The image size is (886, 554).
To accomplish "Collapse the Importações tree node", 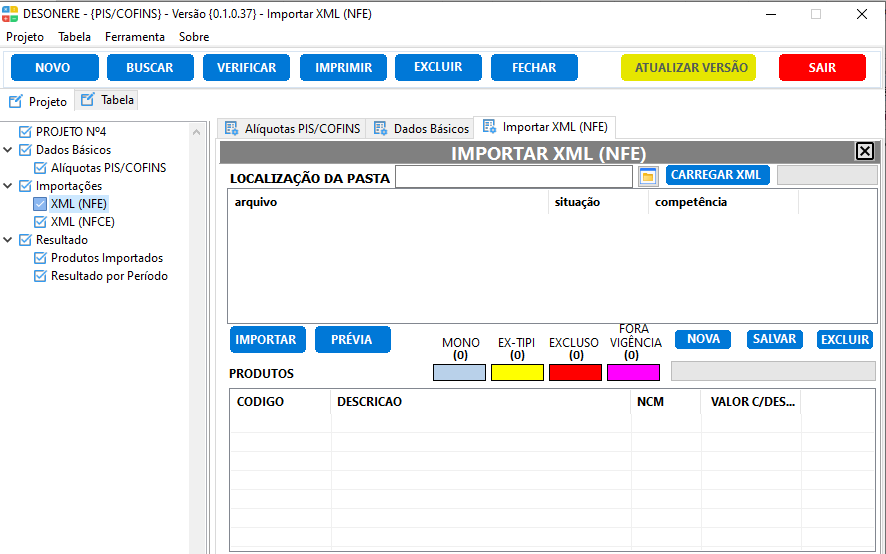I will click(9, 186).
